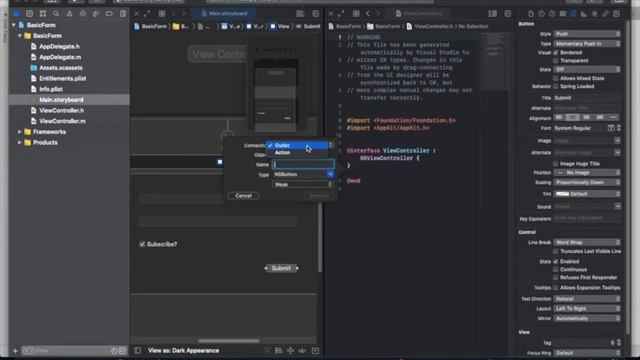Open the Storage dropdown showing Weak
Screen dimensions: 640x360
pos(303,184)
